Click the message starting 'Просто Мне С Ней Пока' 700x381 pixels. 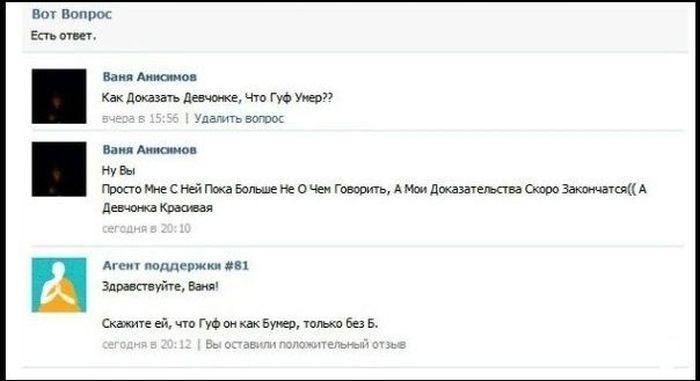(x=374, y=189)
